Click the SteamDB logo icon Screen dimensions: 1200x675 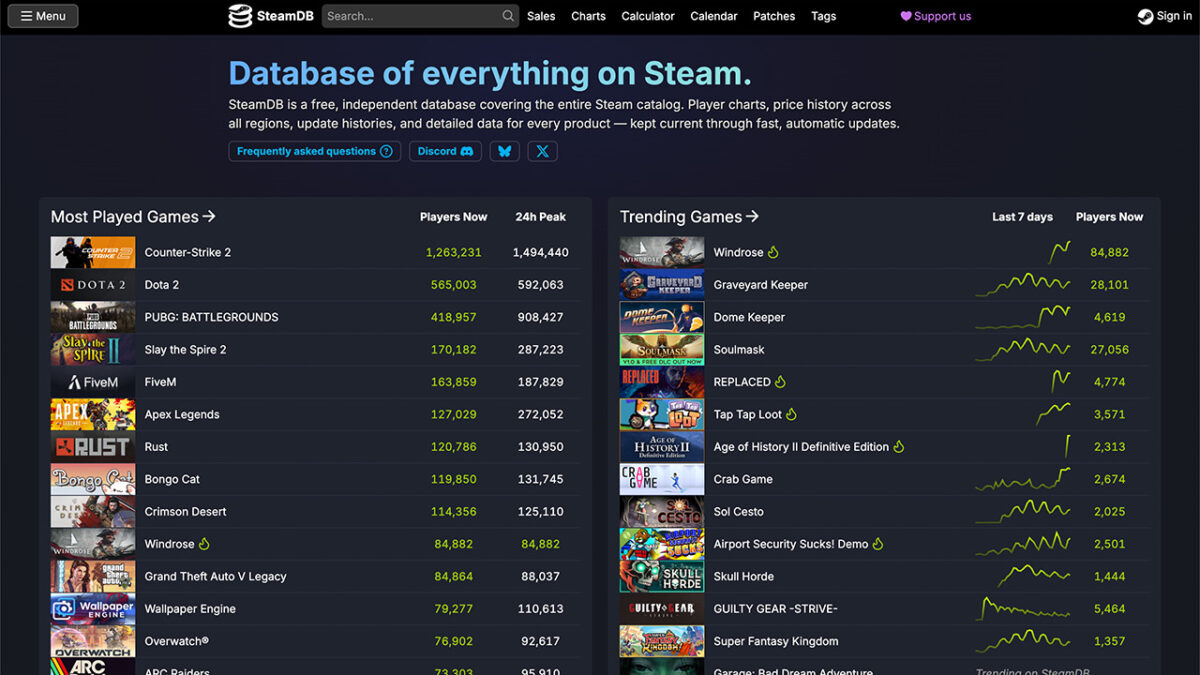click(x=239, y=16)
